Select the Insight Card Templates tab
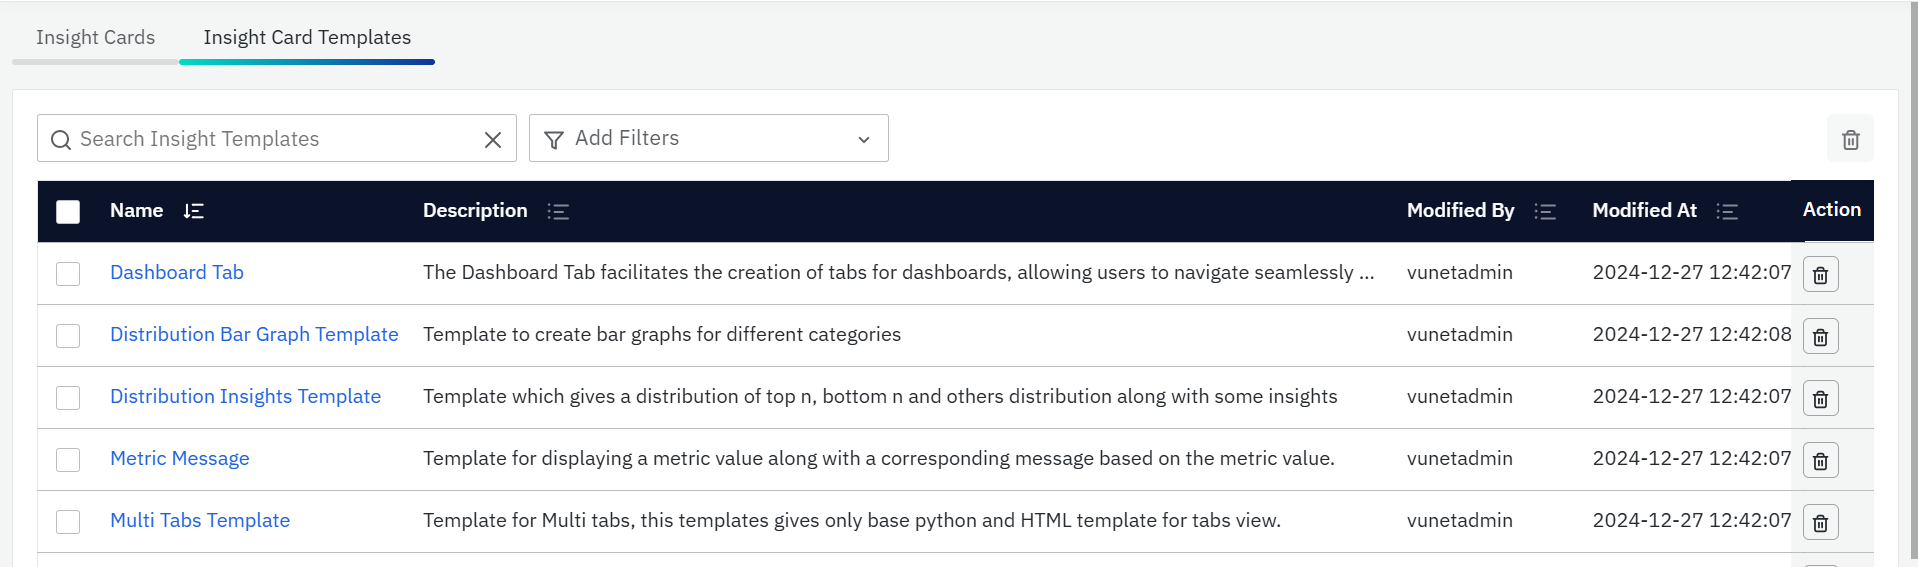Screen dimensions: 1918x567 coord(307,38)
